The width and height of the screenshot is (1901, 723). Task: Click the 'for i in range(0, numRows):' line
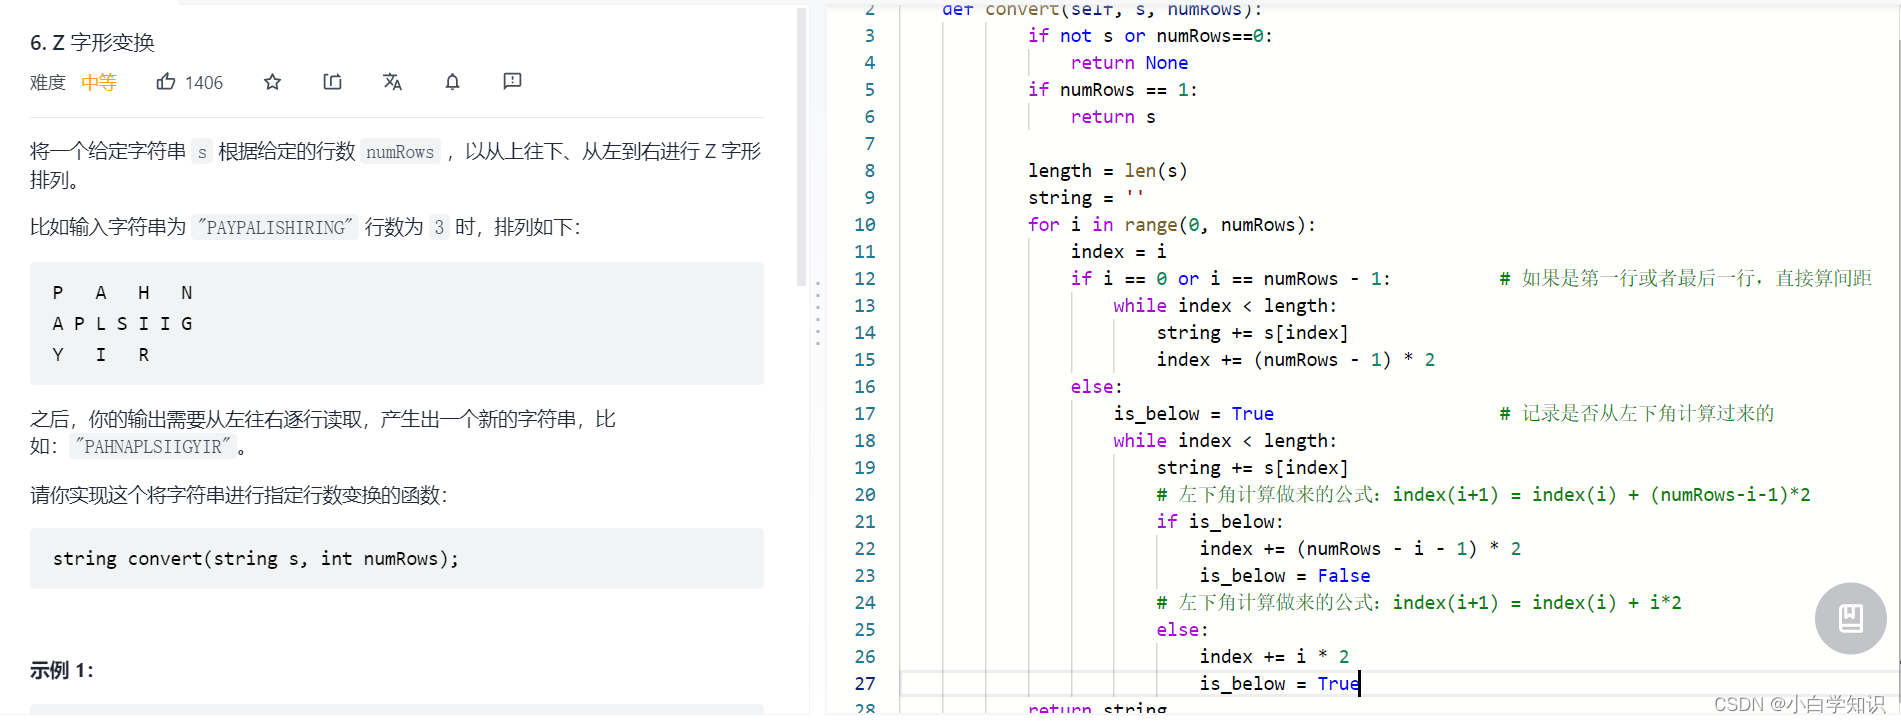(1172, 225)
